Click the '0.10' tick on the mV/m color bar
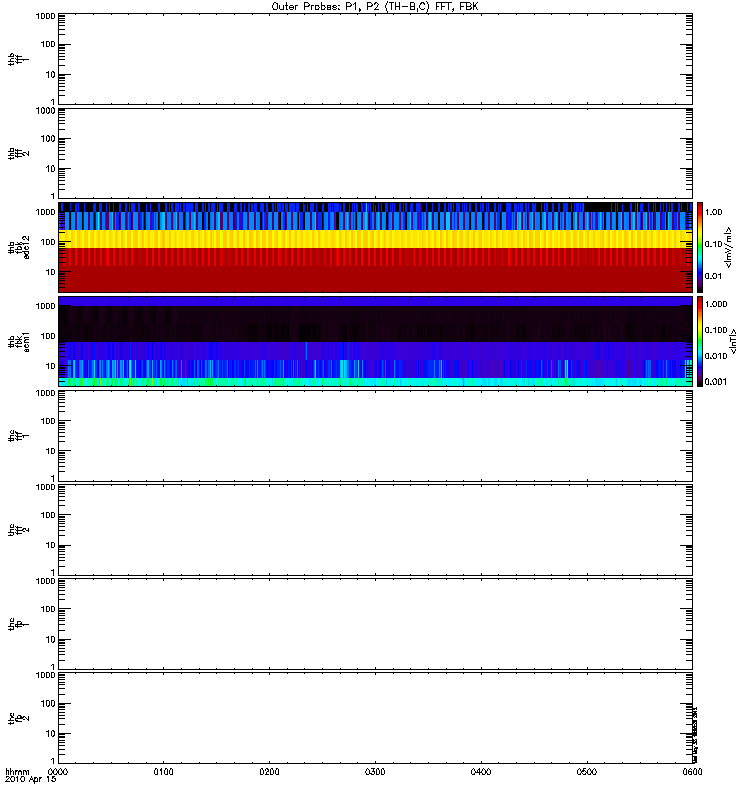The width and height of the screenshot is (750, 800). 713,244
